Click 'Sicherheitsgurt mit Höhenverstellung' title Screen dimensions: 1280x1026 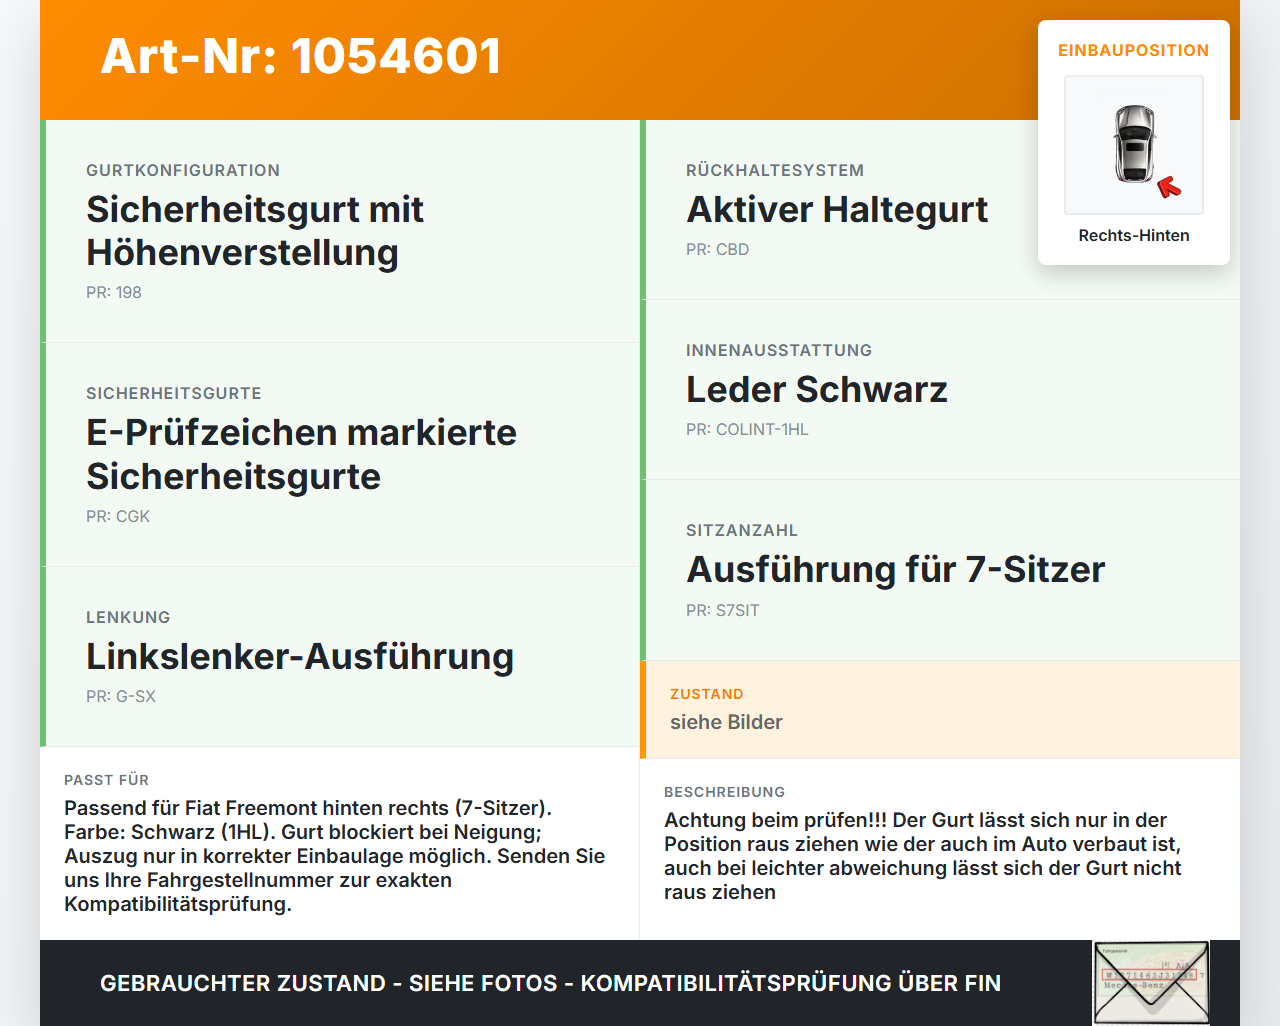255,231
